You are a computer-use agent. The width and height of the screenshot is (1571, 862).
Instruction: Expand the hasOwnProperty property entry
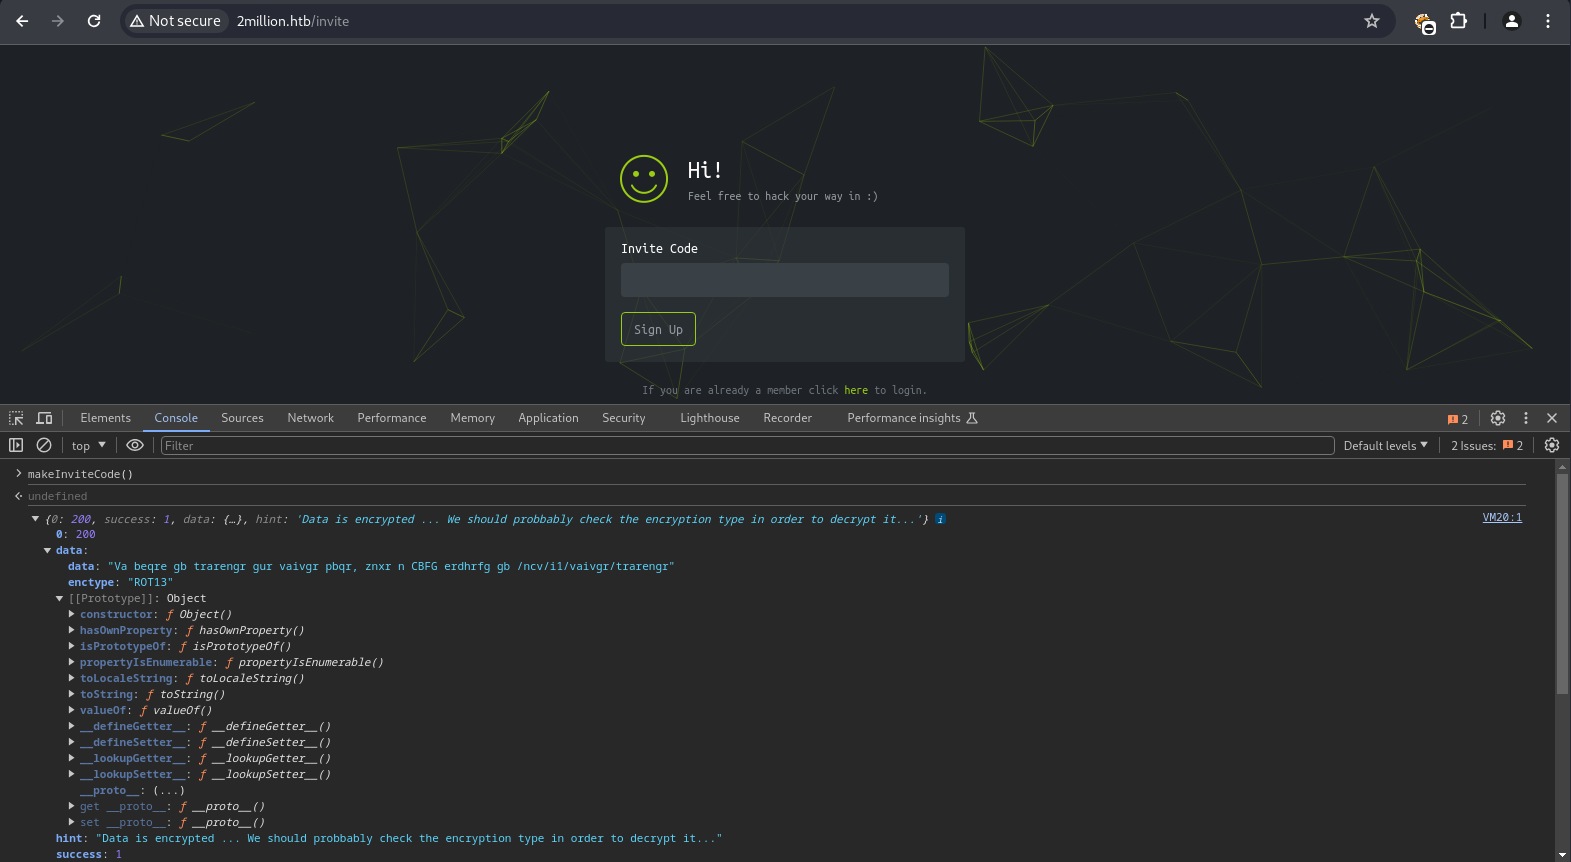[x=72, y=631]
